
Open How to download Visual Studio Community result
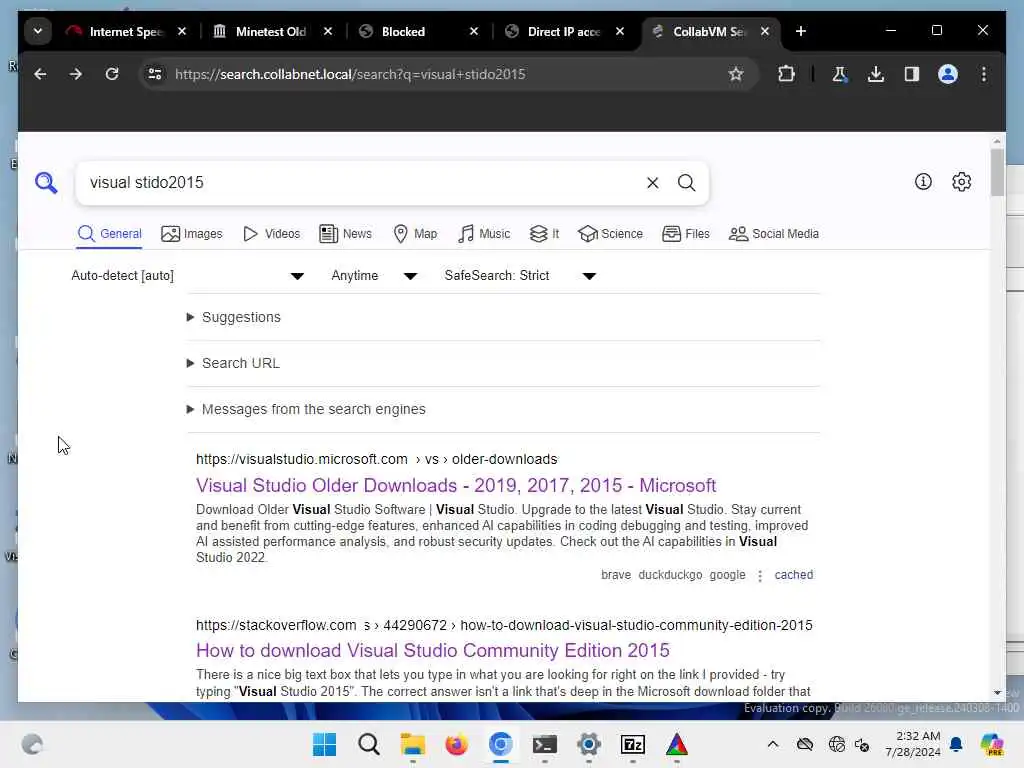432,650
